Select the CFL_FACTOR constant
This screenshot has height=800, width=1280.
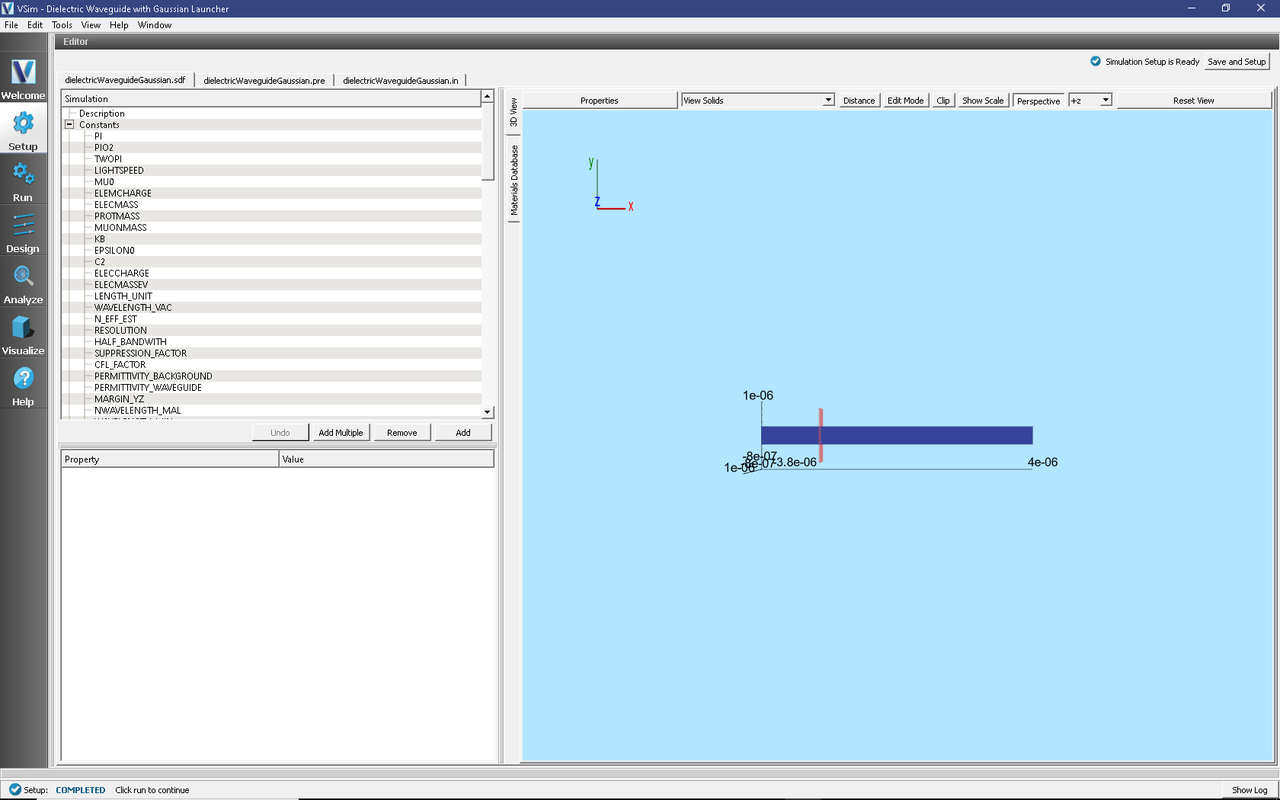coord(120,365)
